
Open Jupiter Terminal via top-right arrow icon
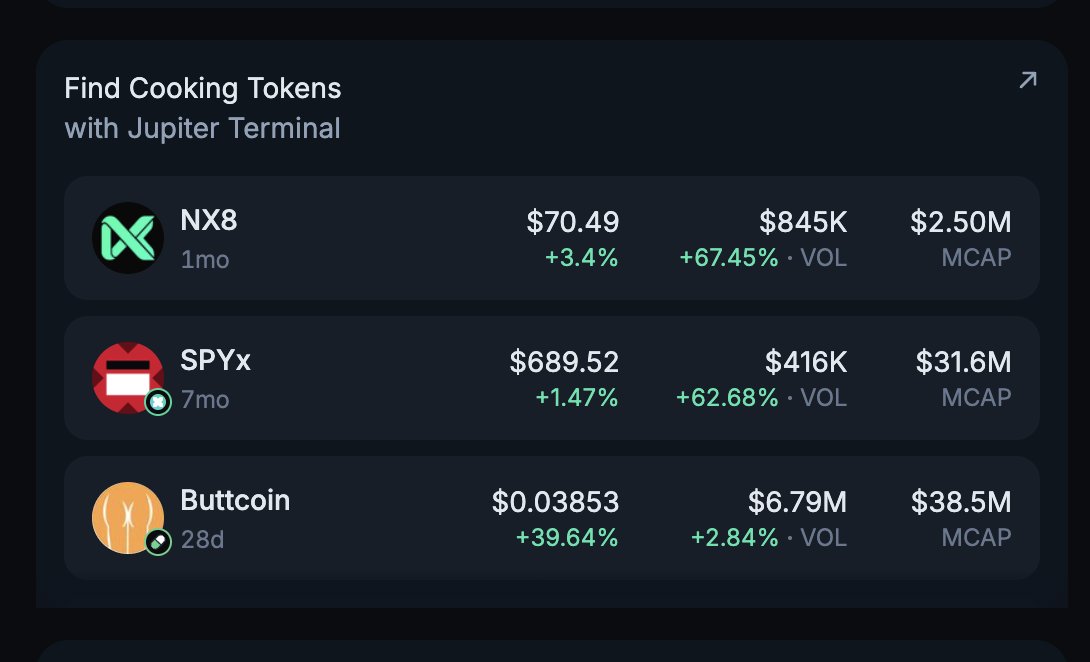coord(1027,80)
